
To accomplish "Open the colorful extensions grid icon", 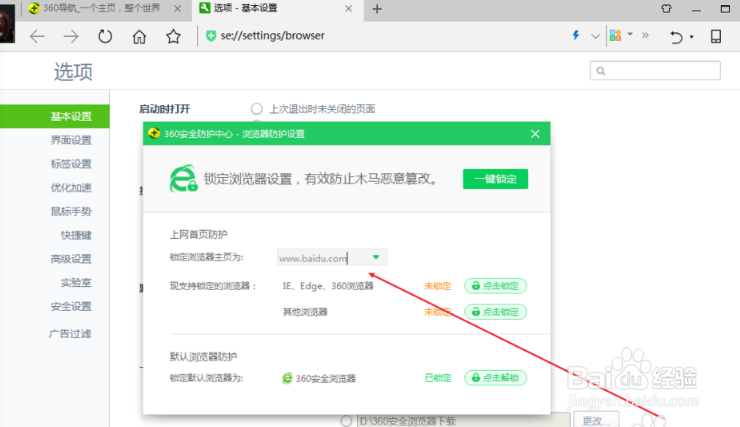I will click(615, 35).
